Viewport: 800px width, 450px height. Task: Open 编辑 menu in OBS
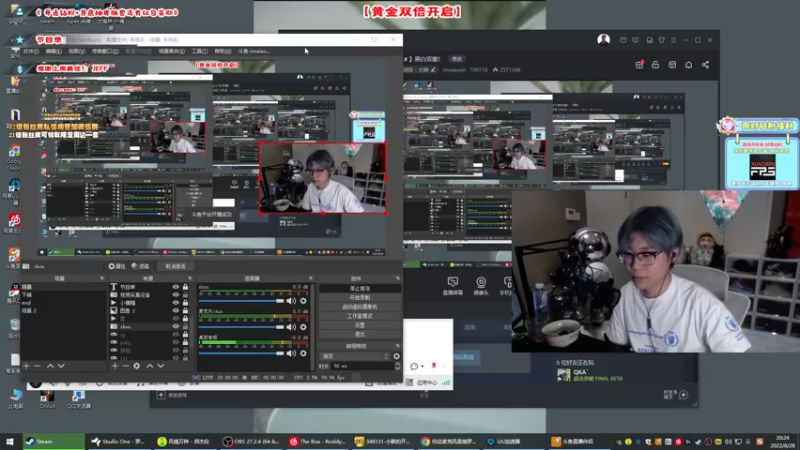point(53,52)
